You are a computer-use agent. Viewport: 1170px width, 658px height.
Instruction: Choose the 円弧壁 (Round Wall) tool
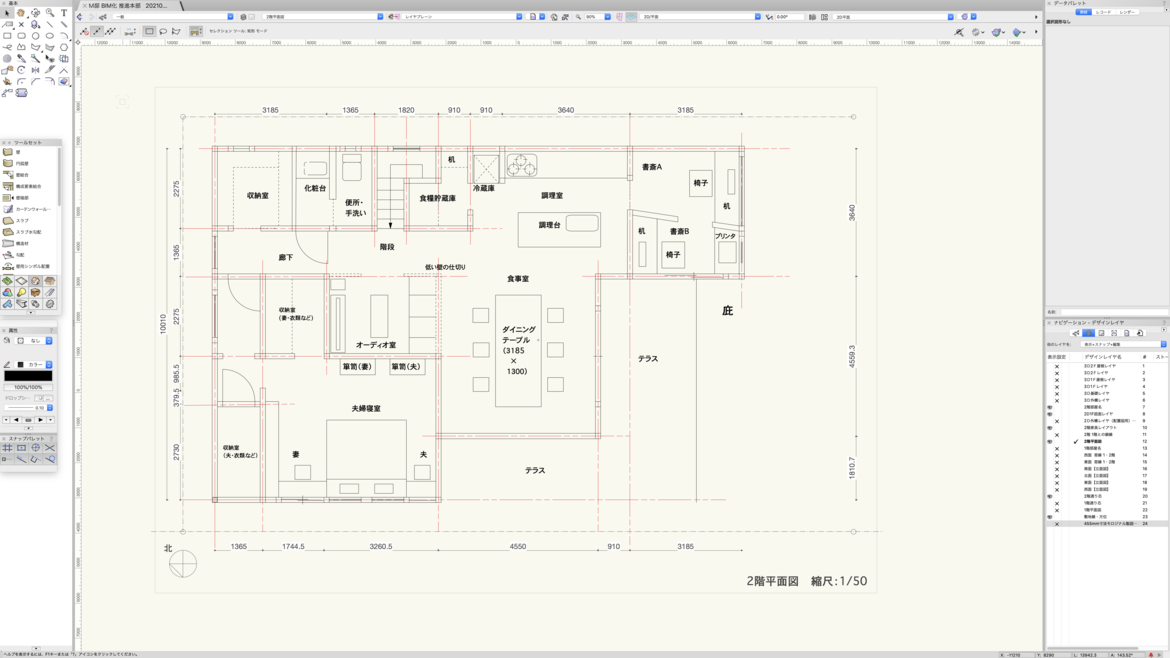tap(22, 163)
